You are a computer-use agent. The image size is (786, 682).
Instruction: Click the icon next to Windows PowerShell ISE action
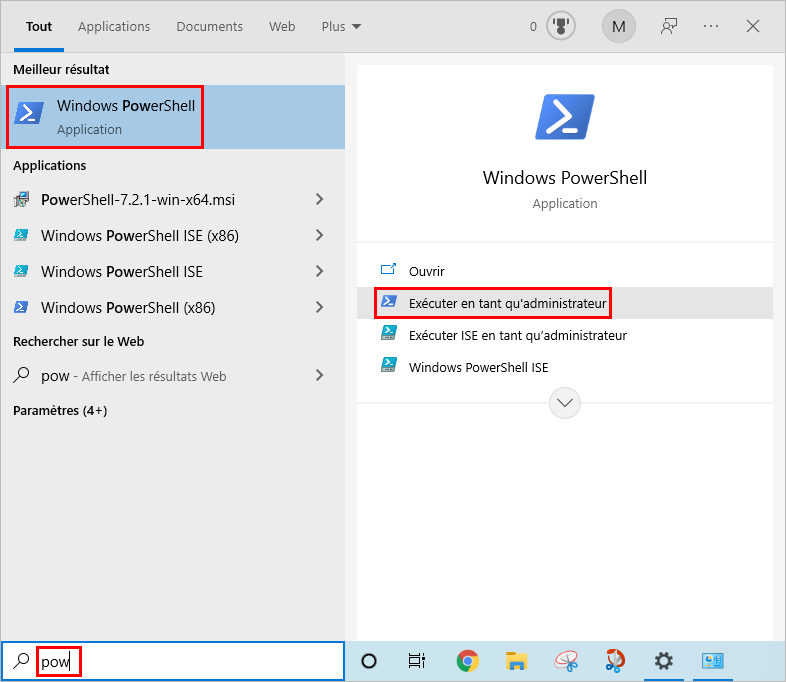pyautogui.click(x=388, y=365)
